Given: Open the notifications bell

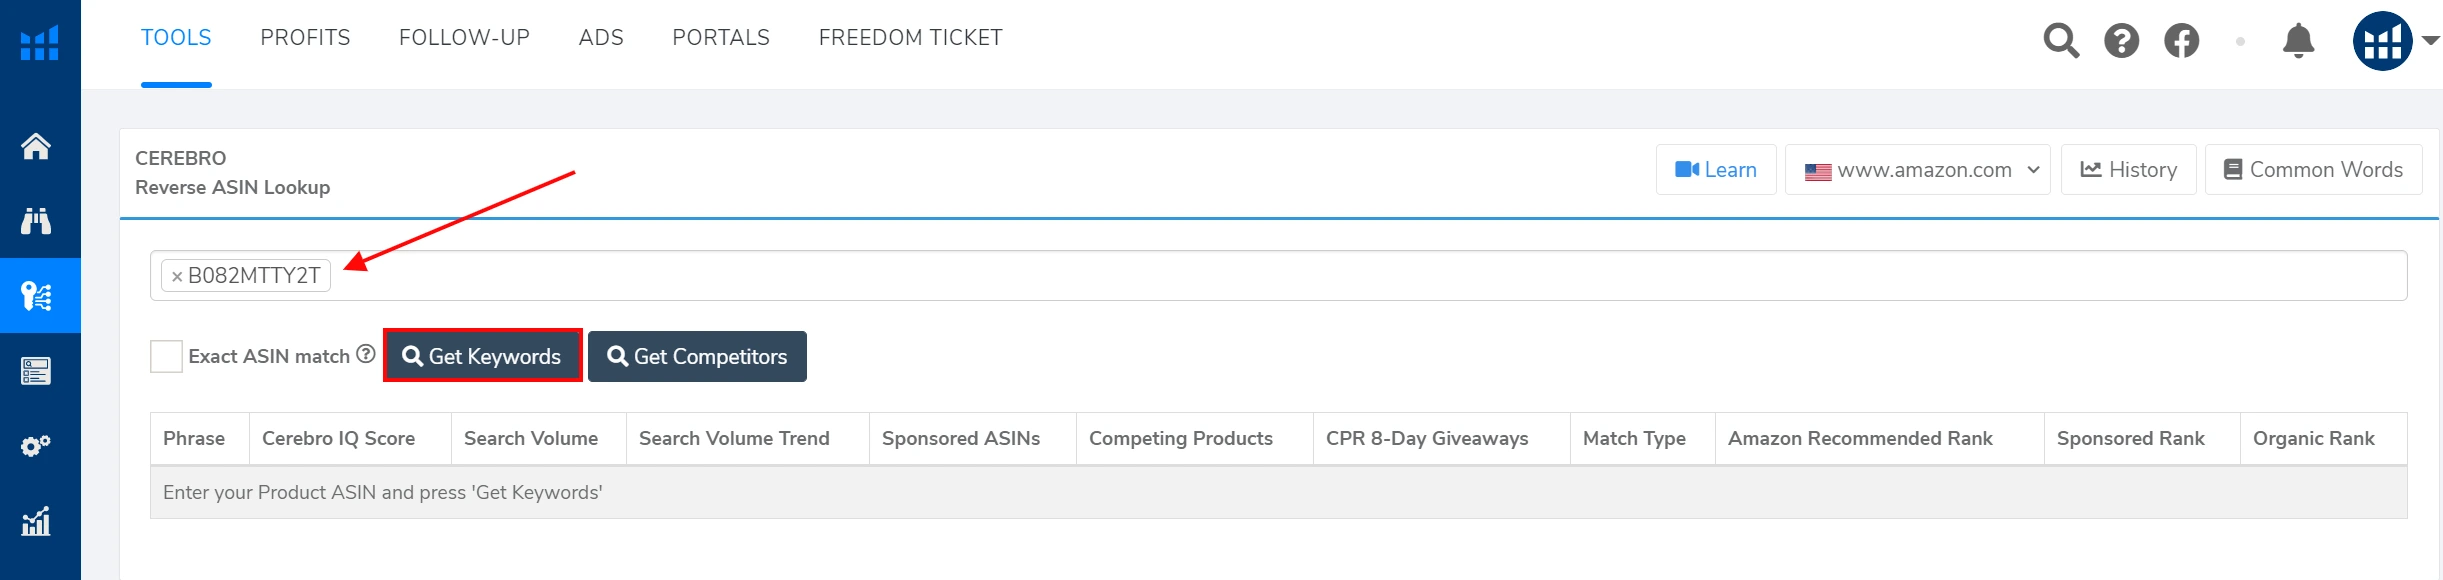Looking at the screenshot, I should point(2298,41).
